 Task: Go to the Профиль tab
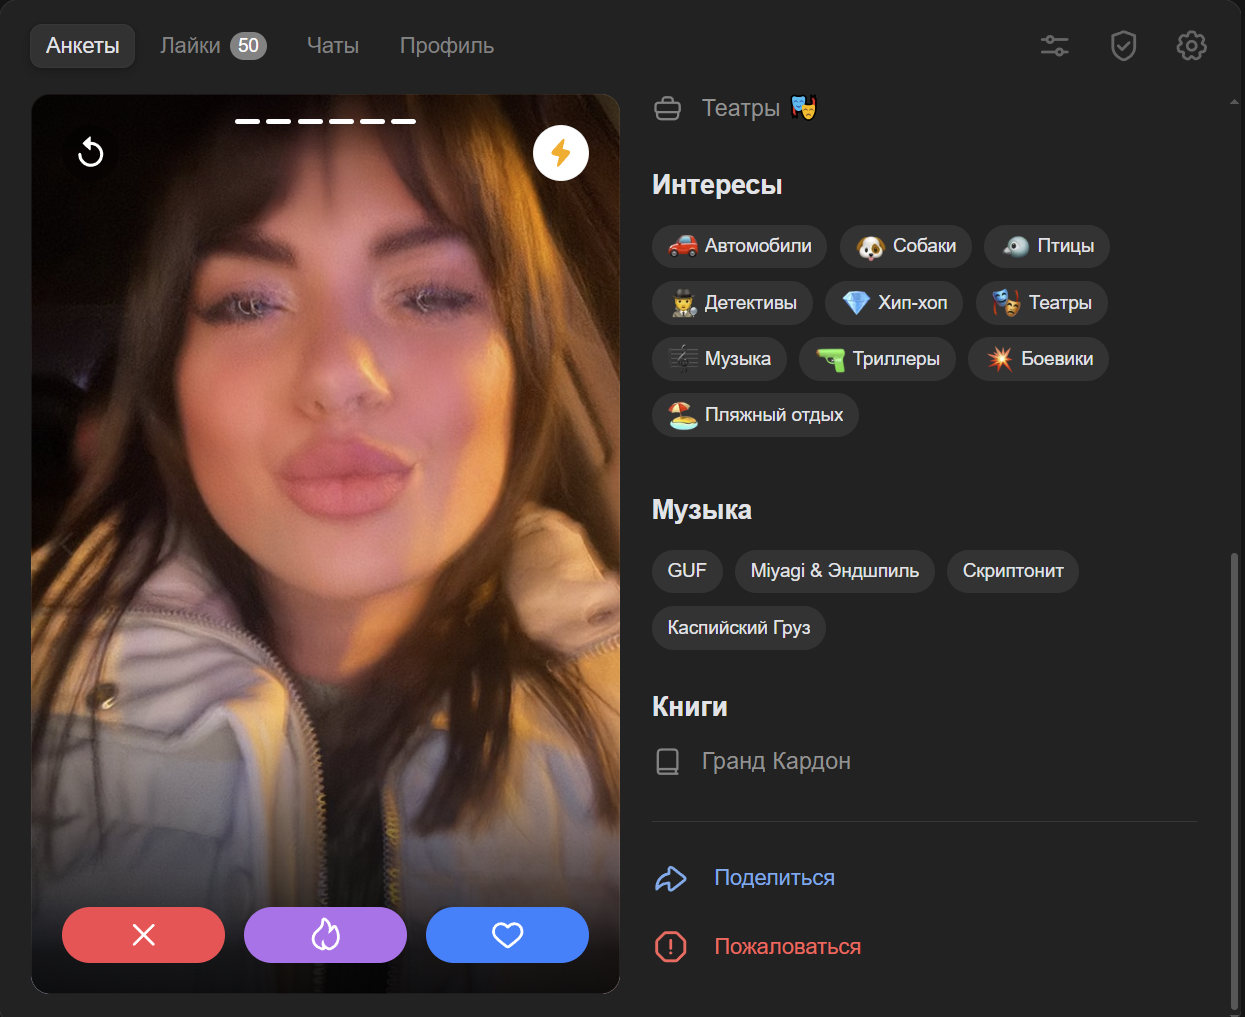(447, 46)
